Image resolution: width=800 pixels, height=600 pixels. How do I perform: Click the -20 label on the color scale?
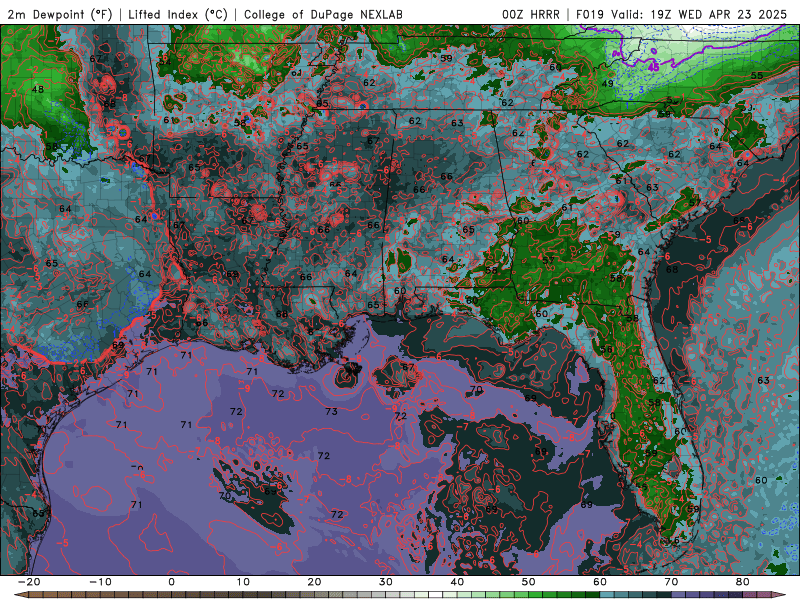29,582
